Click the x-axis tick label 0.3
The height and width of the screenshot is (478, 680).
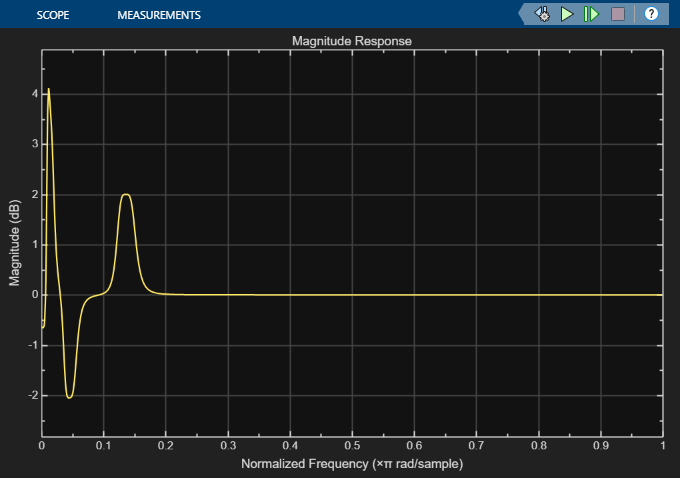pos(228,446)
